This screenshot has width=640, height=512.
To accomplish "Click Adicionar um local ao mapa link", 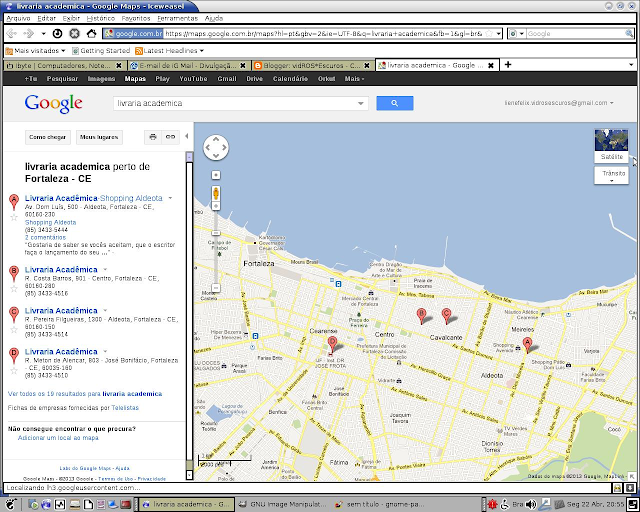I will [58, 438].
